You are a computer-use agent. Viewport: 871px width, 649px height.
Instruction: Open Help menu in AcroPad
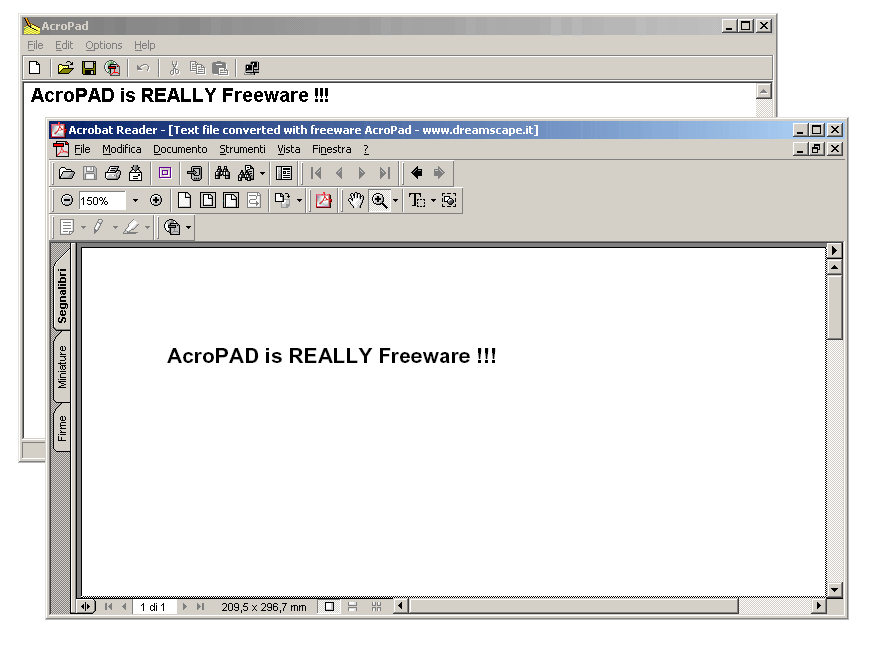coord(144,45)
